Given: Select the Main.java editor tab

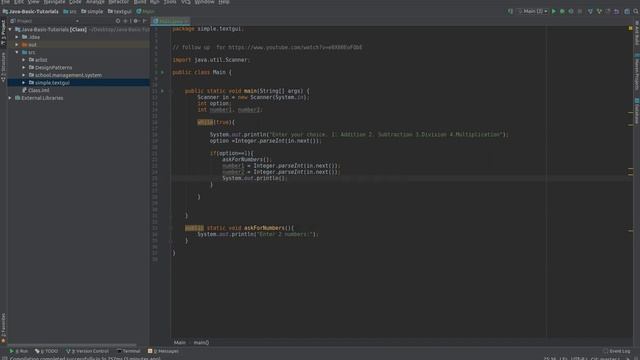Looking at the screenshot, I should click(x=171, y=21).
